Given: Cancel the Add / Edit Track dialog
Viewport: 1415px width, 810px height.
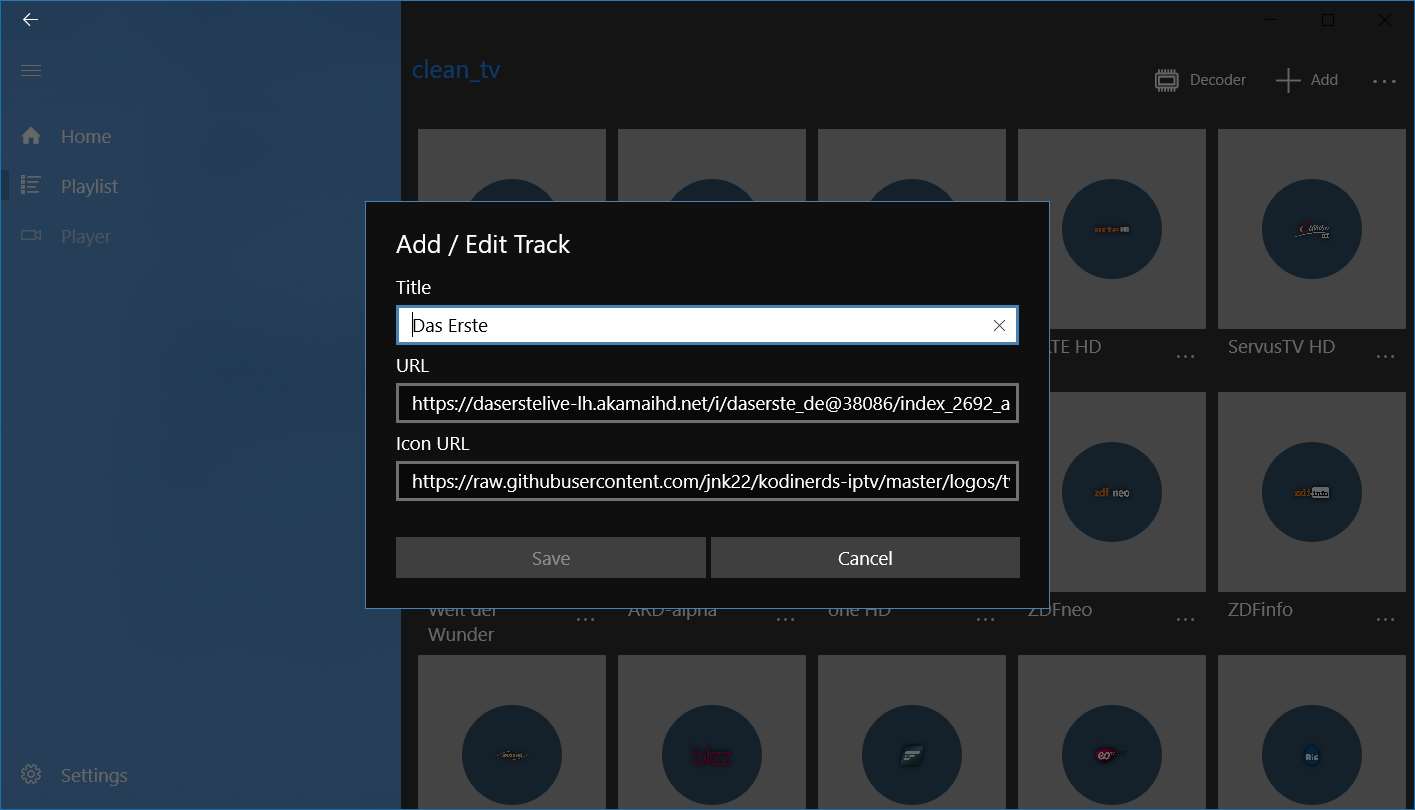Looking at the screenshot, I should pos(865,558).
